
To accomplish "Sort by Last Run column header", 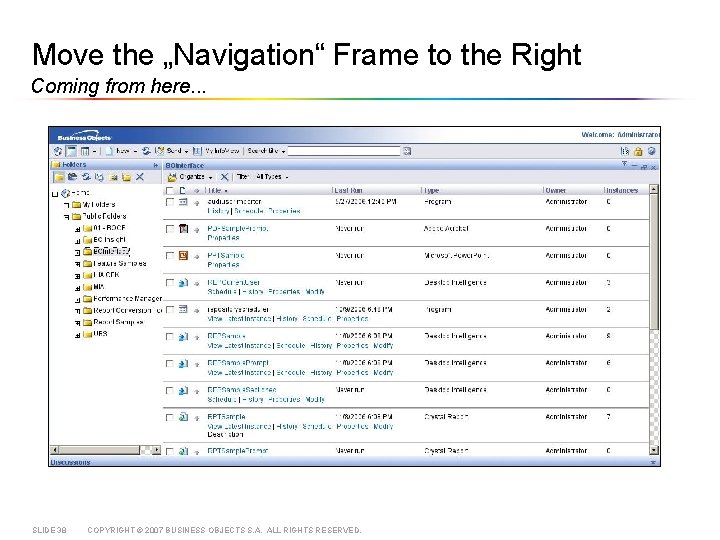I will click(x=349, y=191).
